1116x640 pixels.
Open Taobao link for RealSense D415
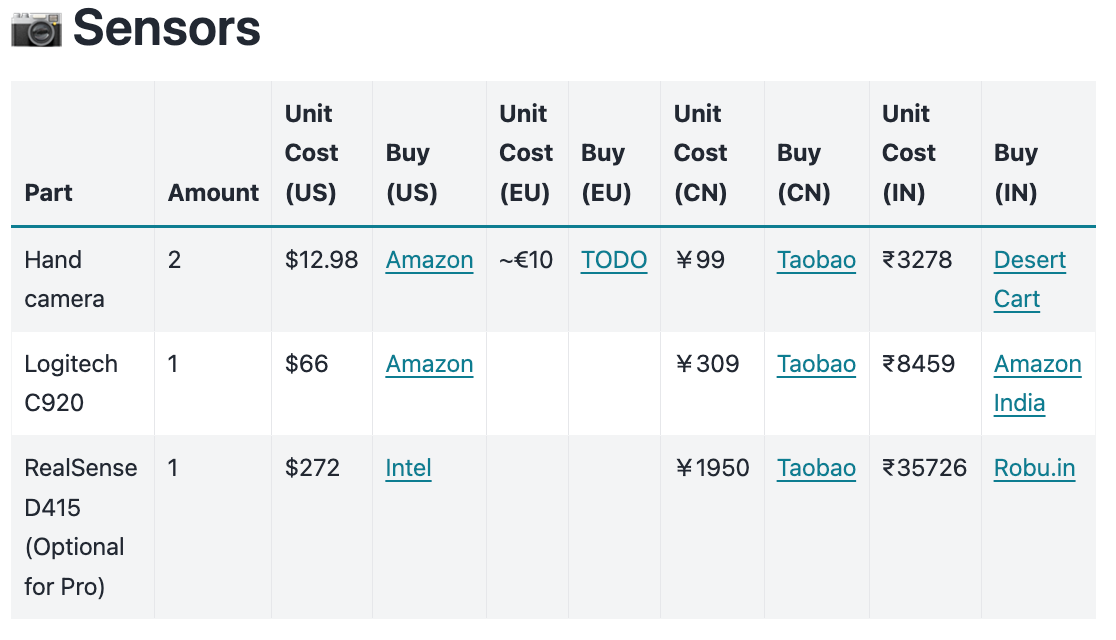pyautogui.click(x=816, y=468)
